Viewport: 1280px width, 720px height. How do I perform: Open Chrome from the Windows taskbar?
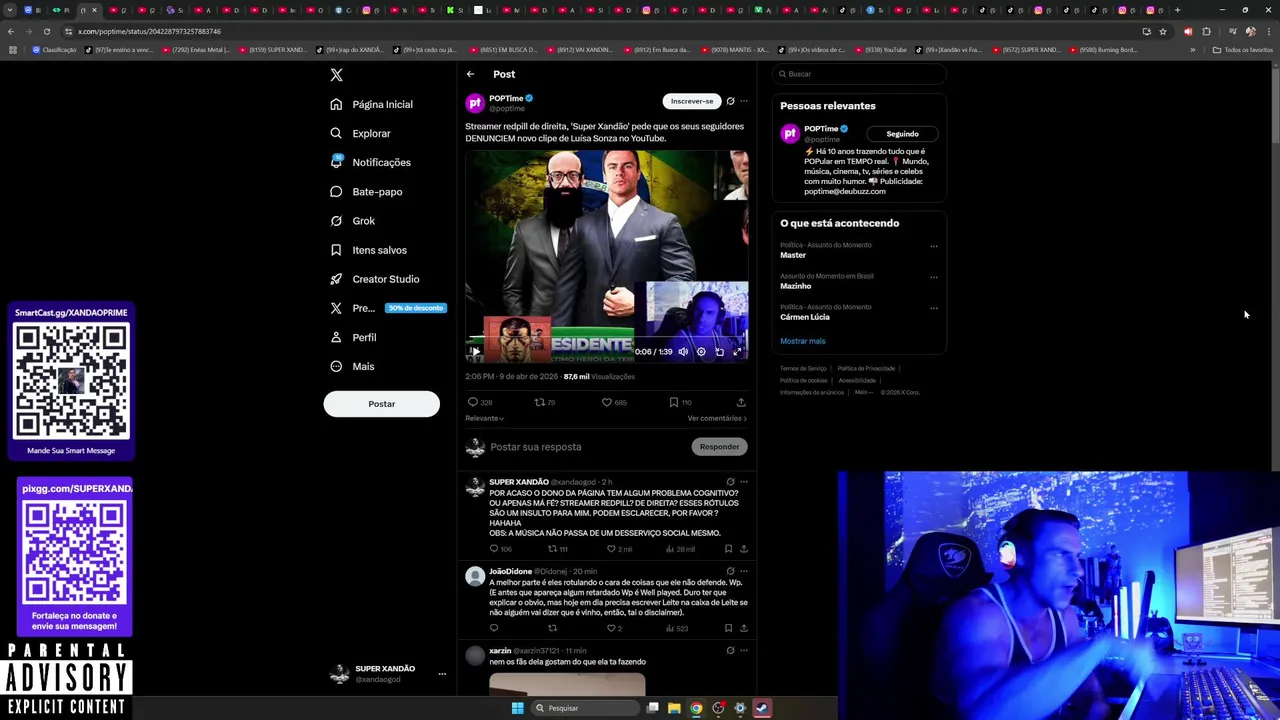(696, 708)
